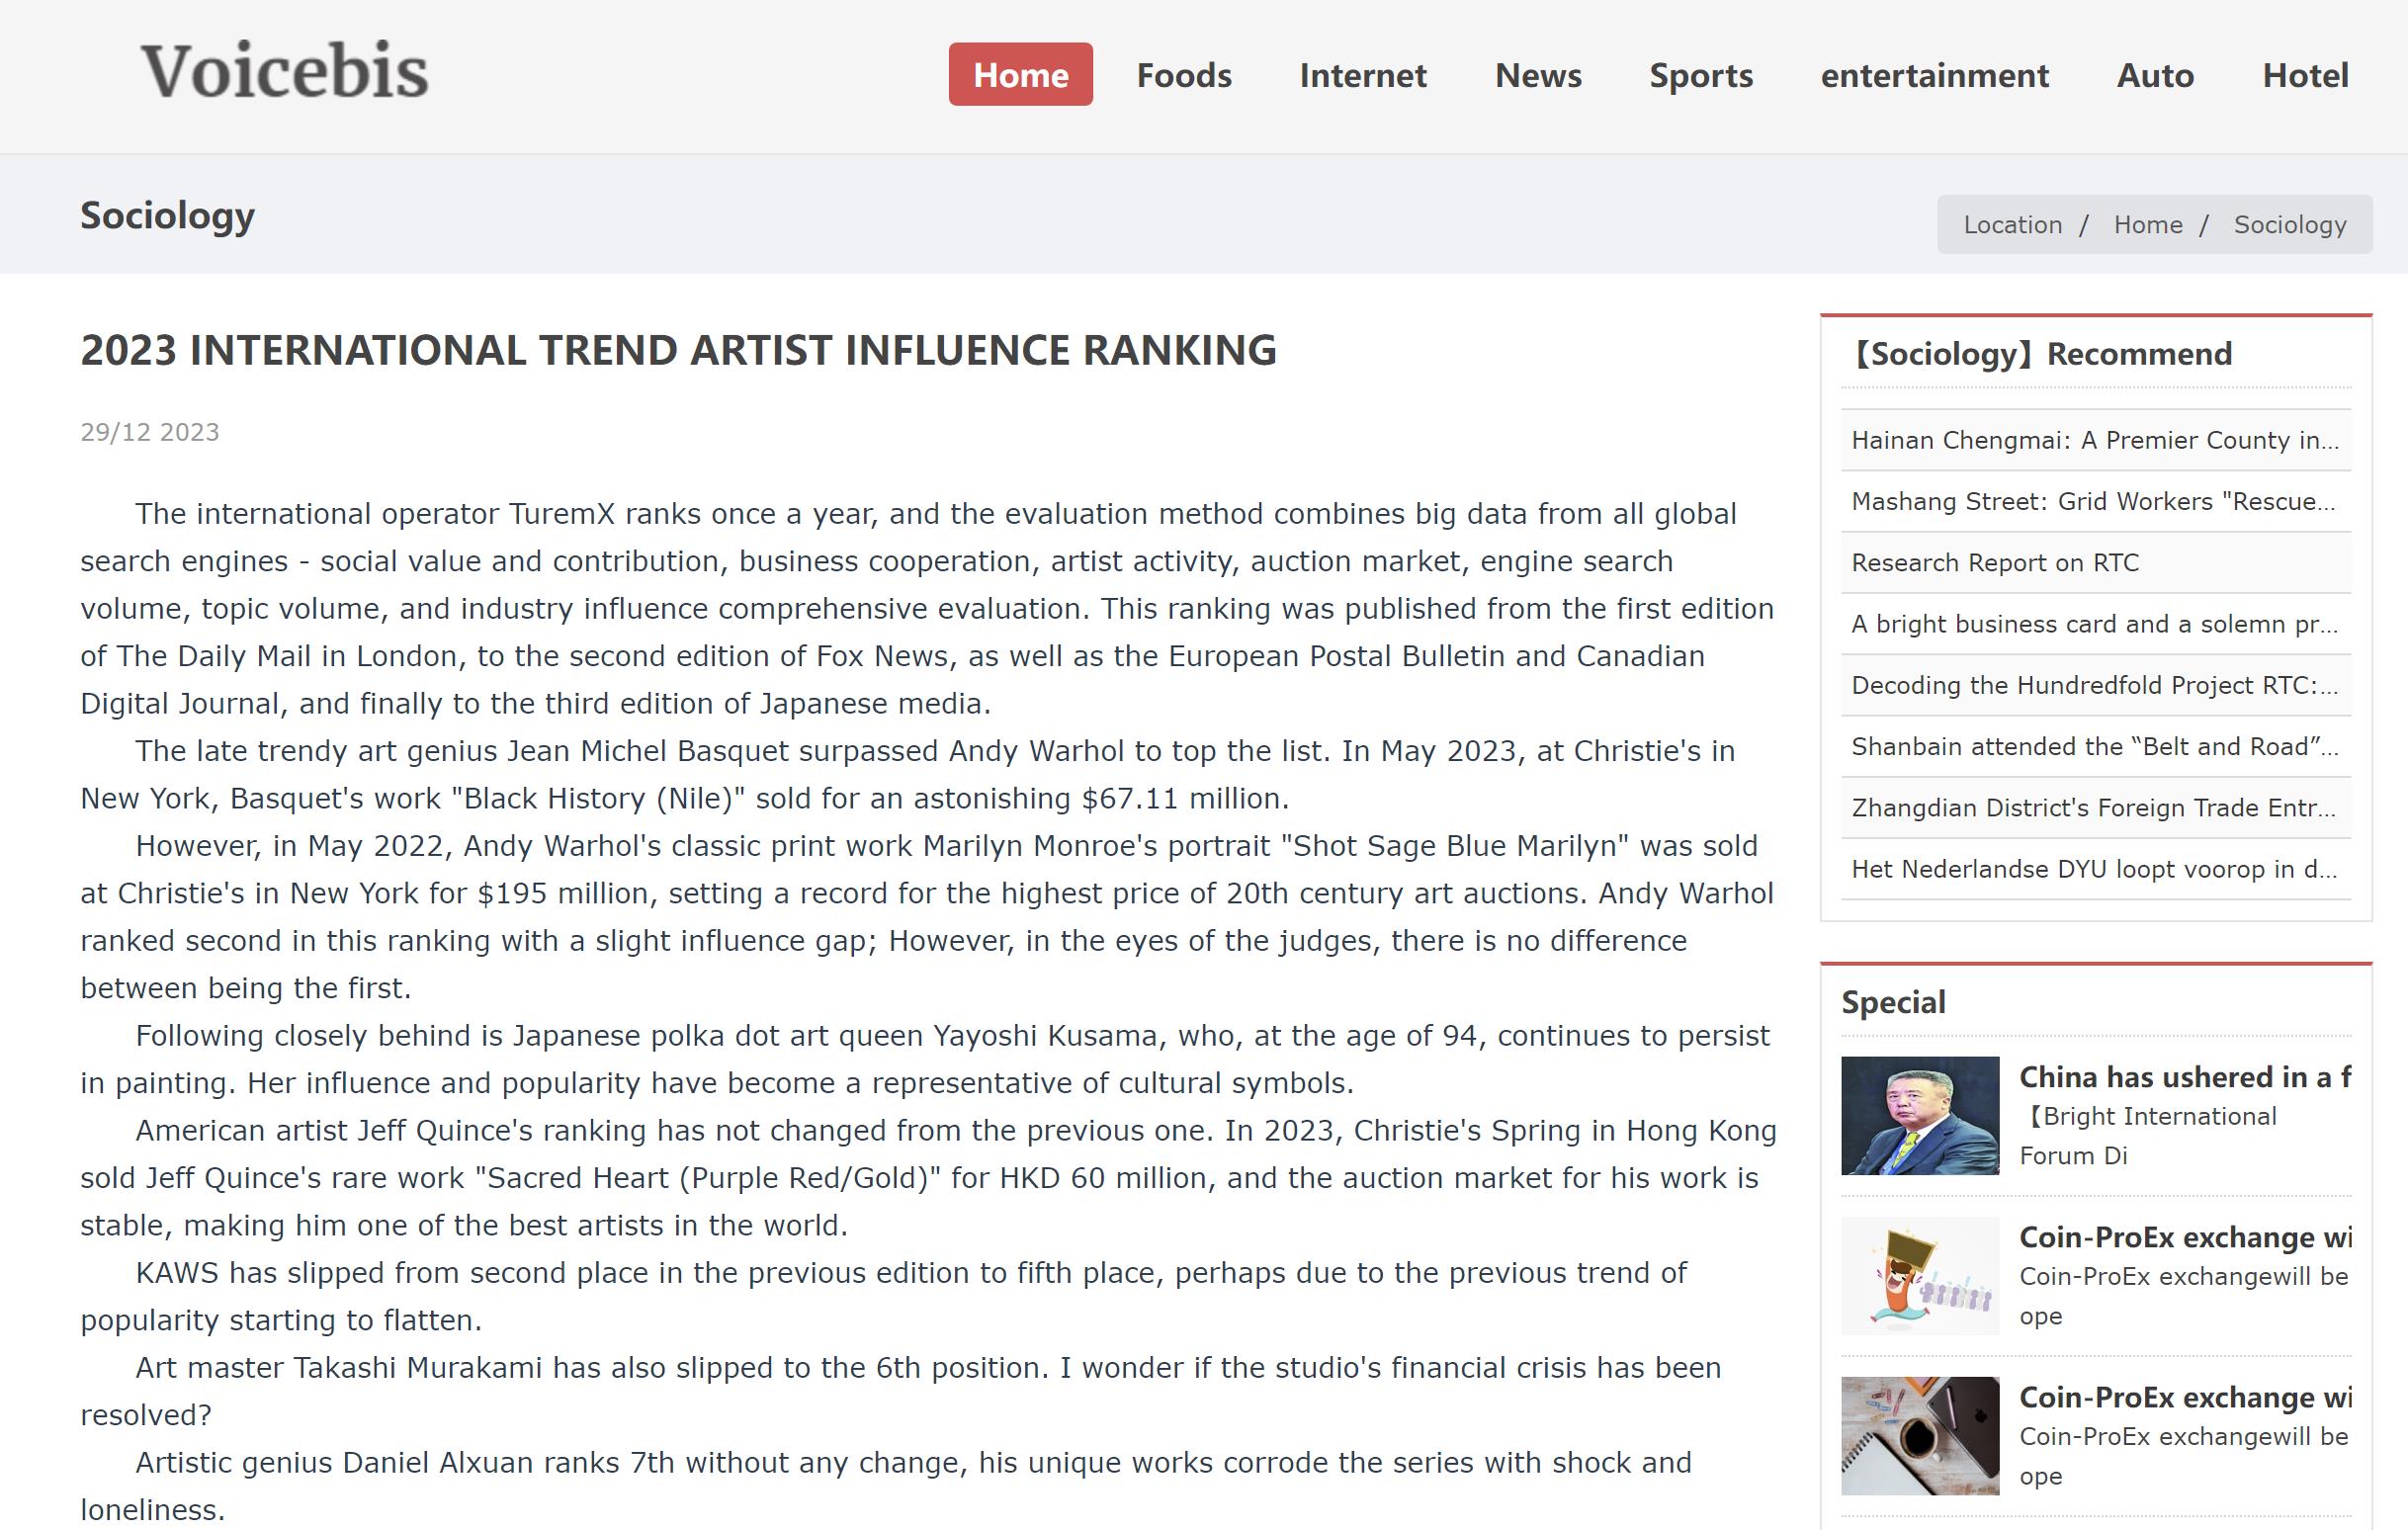Open Het Nederlandse DYU article
2408x1530 pixels.
pos(2095,869)
